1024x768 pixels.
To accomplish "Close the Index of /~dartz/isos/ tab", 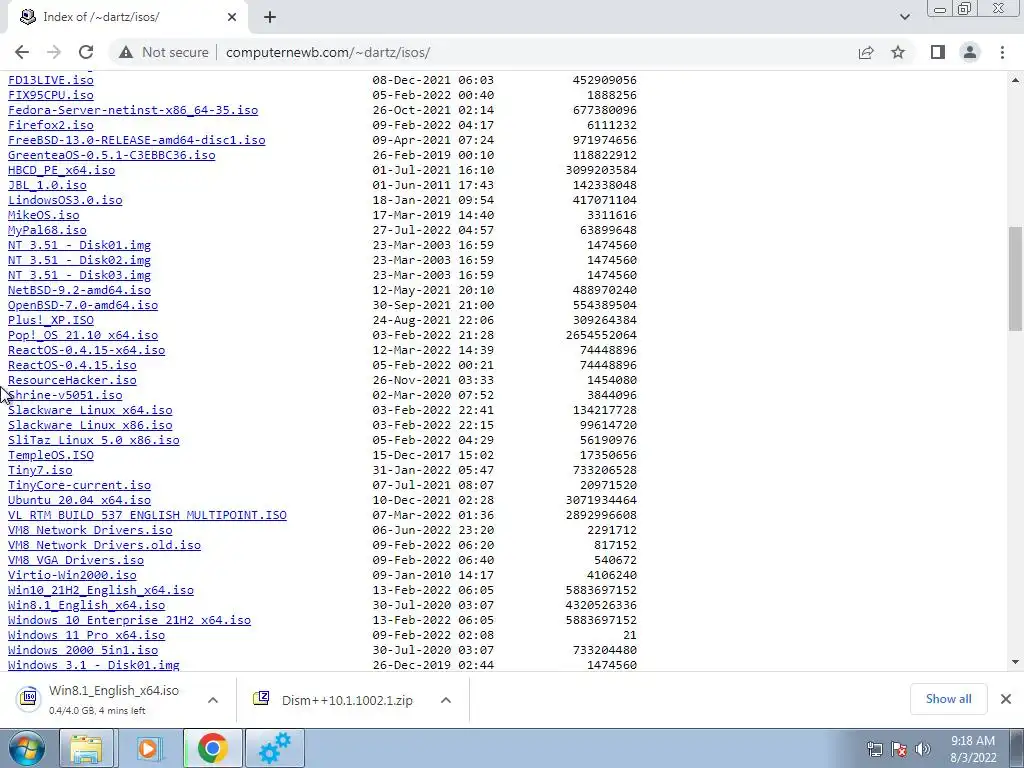I will point(232,17).
